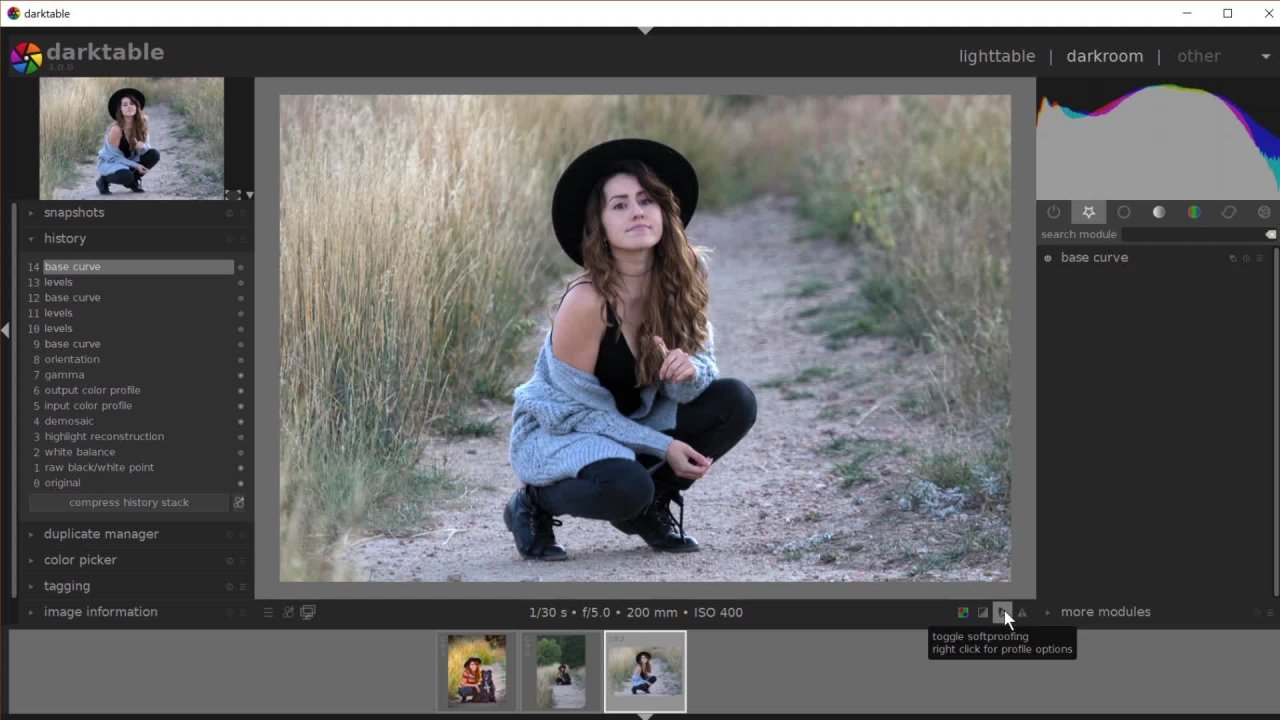
Task: Open the color module group
Action: pos(1194,212)
